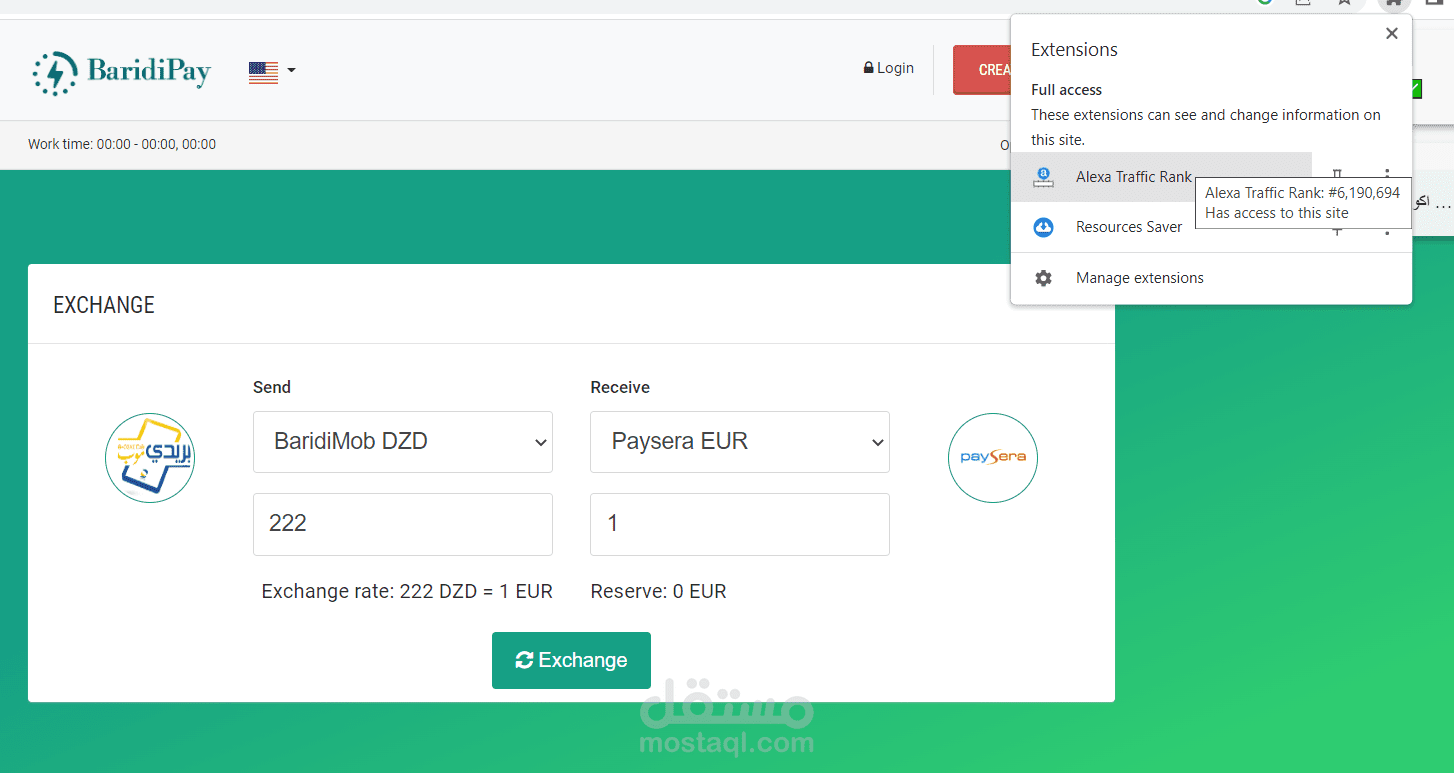Click the EXCHANGE panel heading
This screenshot has height=773, width=1454.
tap(104, 305)
